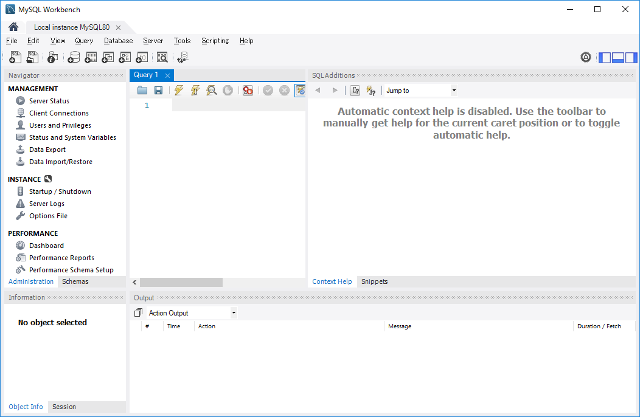Toggle automatic context help icon
This screenshot has height=417, width=640.
pyautogui.click(x=370, y=90)
